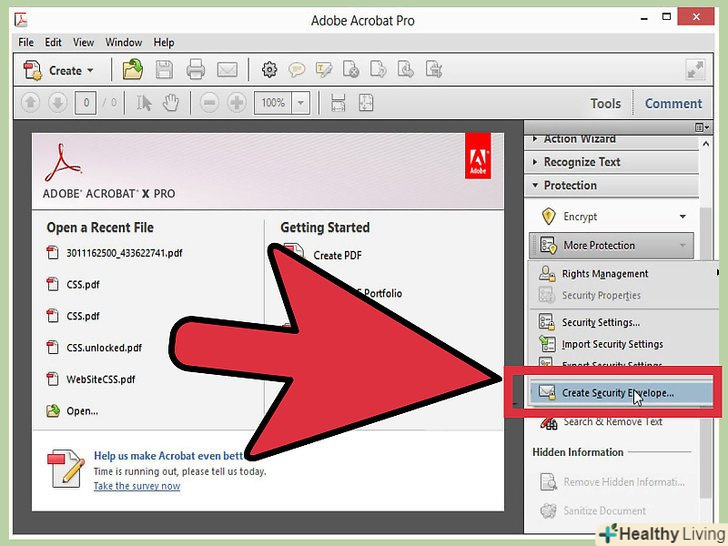The image size is (728, 546).
Task: Open the Window menu
Action: (124, 42)
